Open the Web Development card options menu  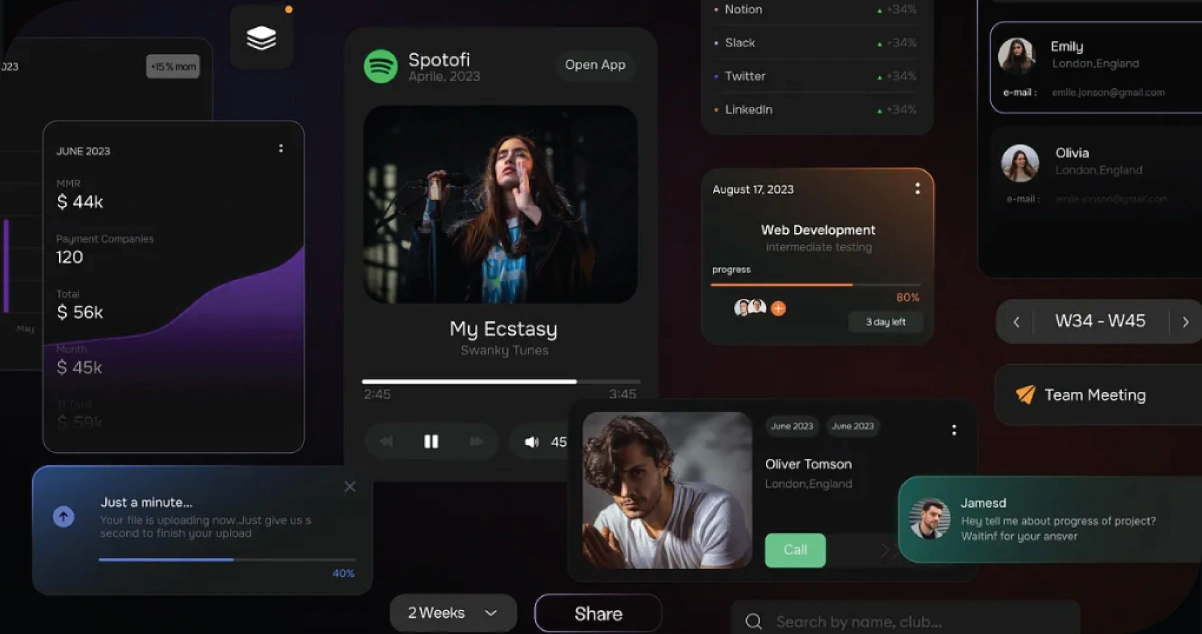click(x=917, y=188)
